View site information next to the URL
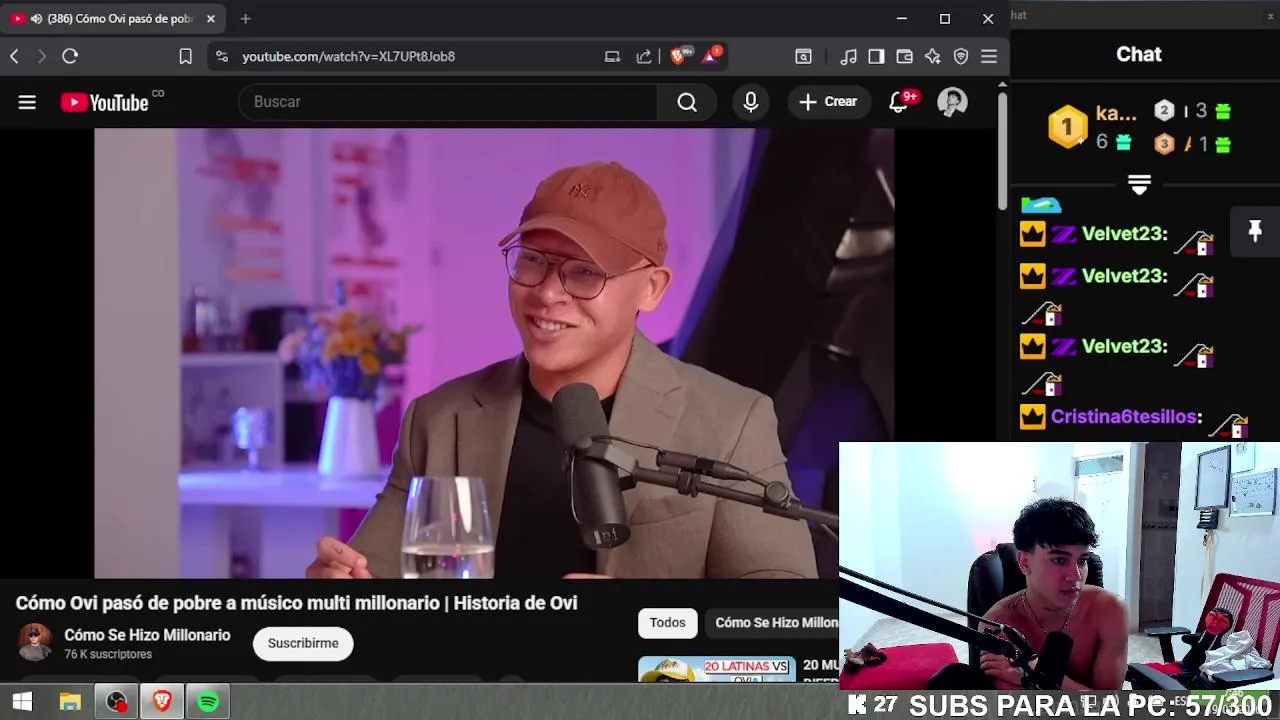Viewport: 1280px width, 720px height. (222, 56)
